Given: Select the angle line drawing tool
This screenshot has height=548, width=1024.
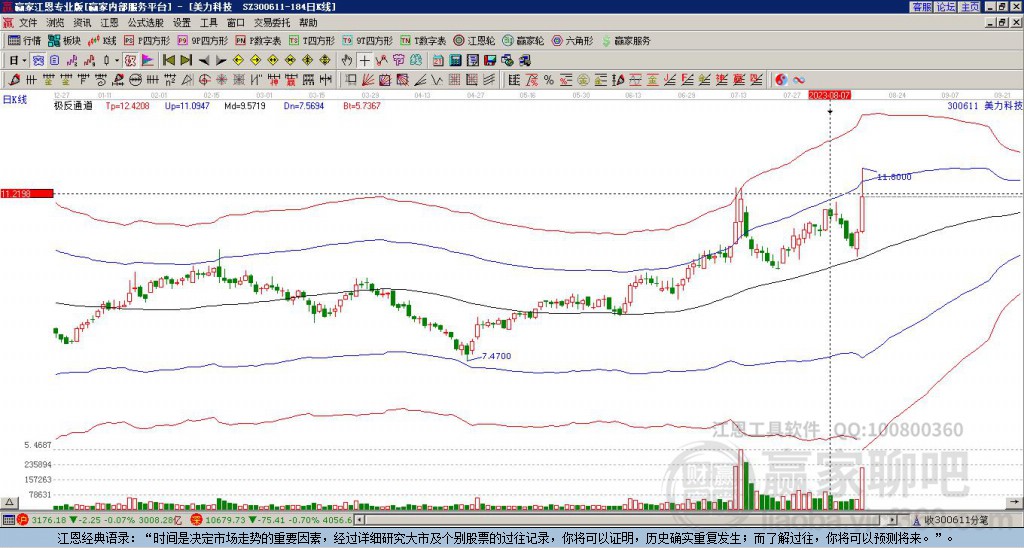Looking at the screenshot, I should tap(419, 80).
